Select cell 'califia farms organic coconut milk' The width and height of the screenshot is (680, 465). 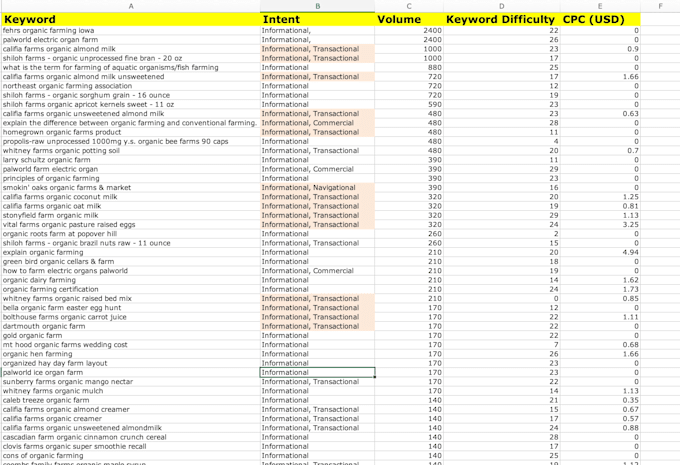(x=131, y=196)
